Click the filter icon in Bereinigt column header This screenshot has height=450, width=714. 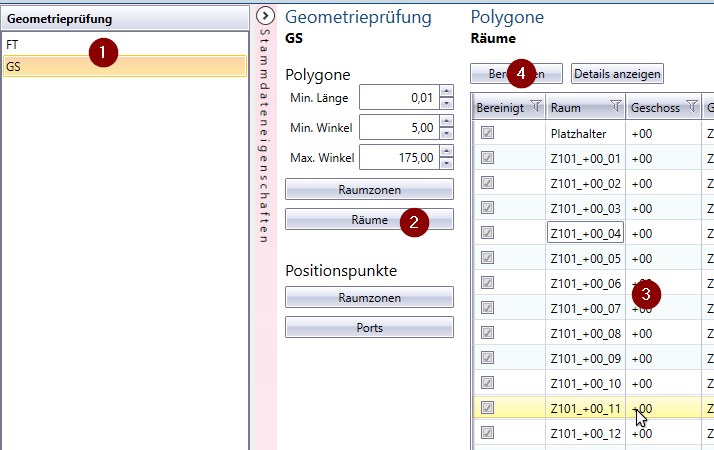click(x=535, y=106)
